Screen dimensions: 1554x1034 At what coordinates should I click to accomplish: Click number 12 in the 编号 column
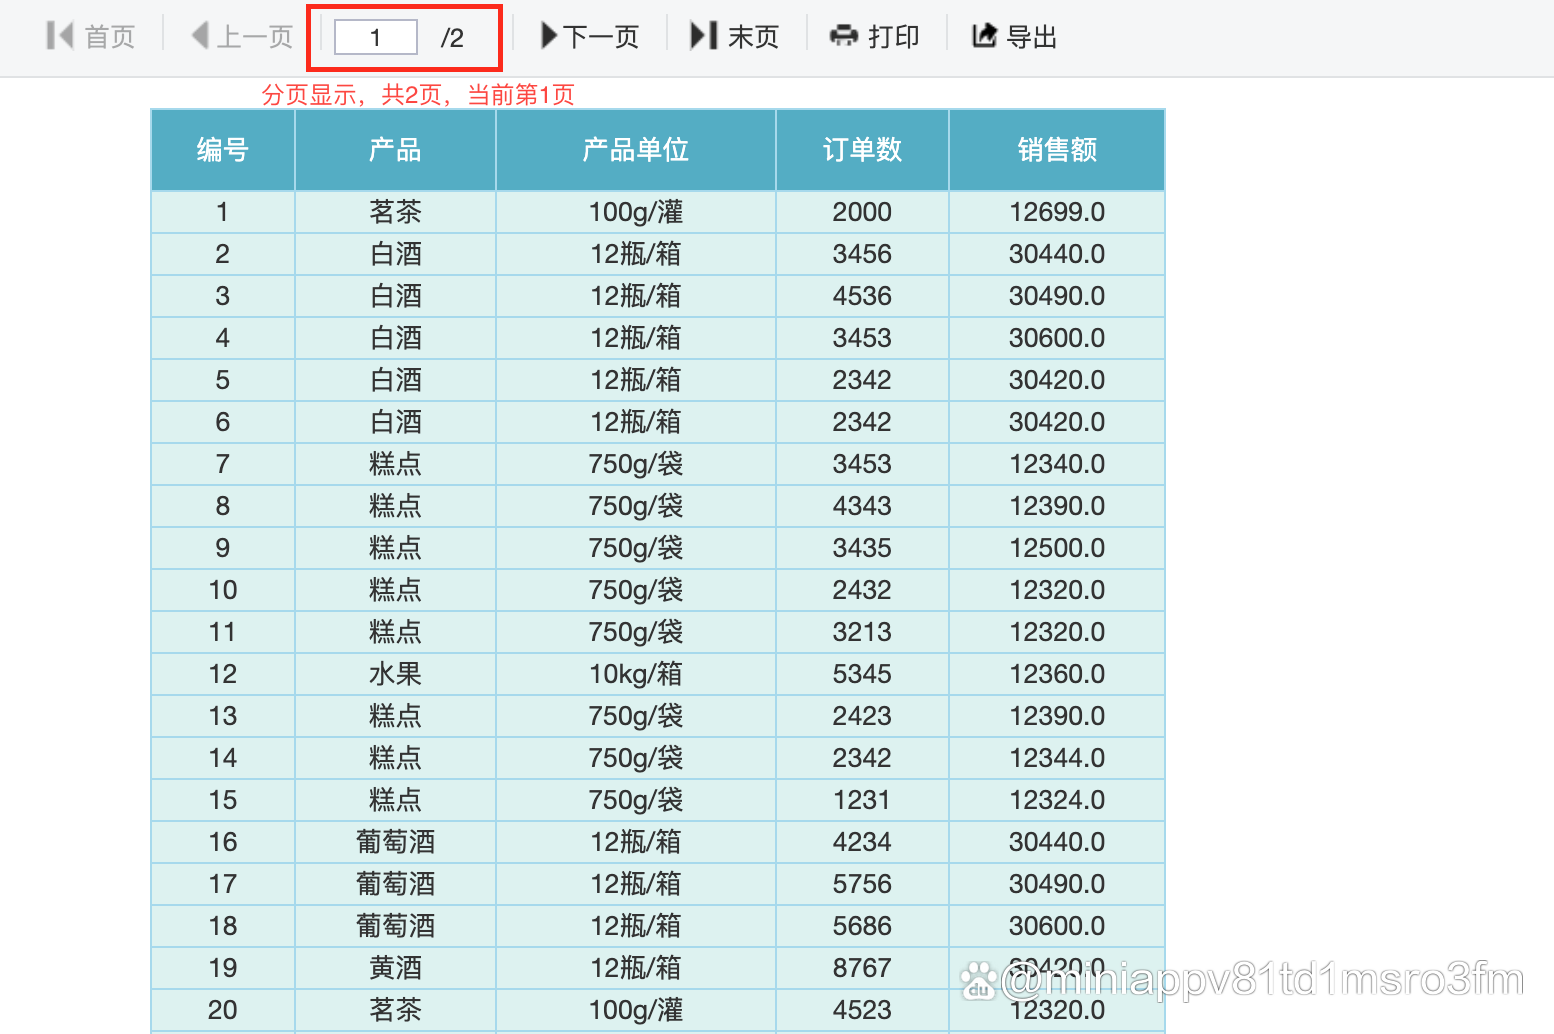223,674
